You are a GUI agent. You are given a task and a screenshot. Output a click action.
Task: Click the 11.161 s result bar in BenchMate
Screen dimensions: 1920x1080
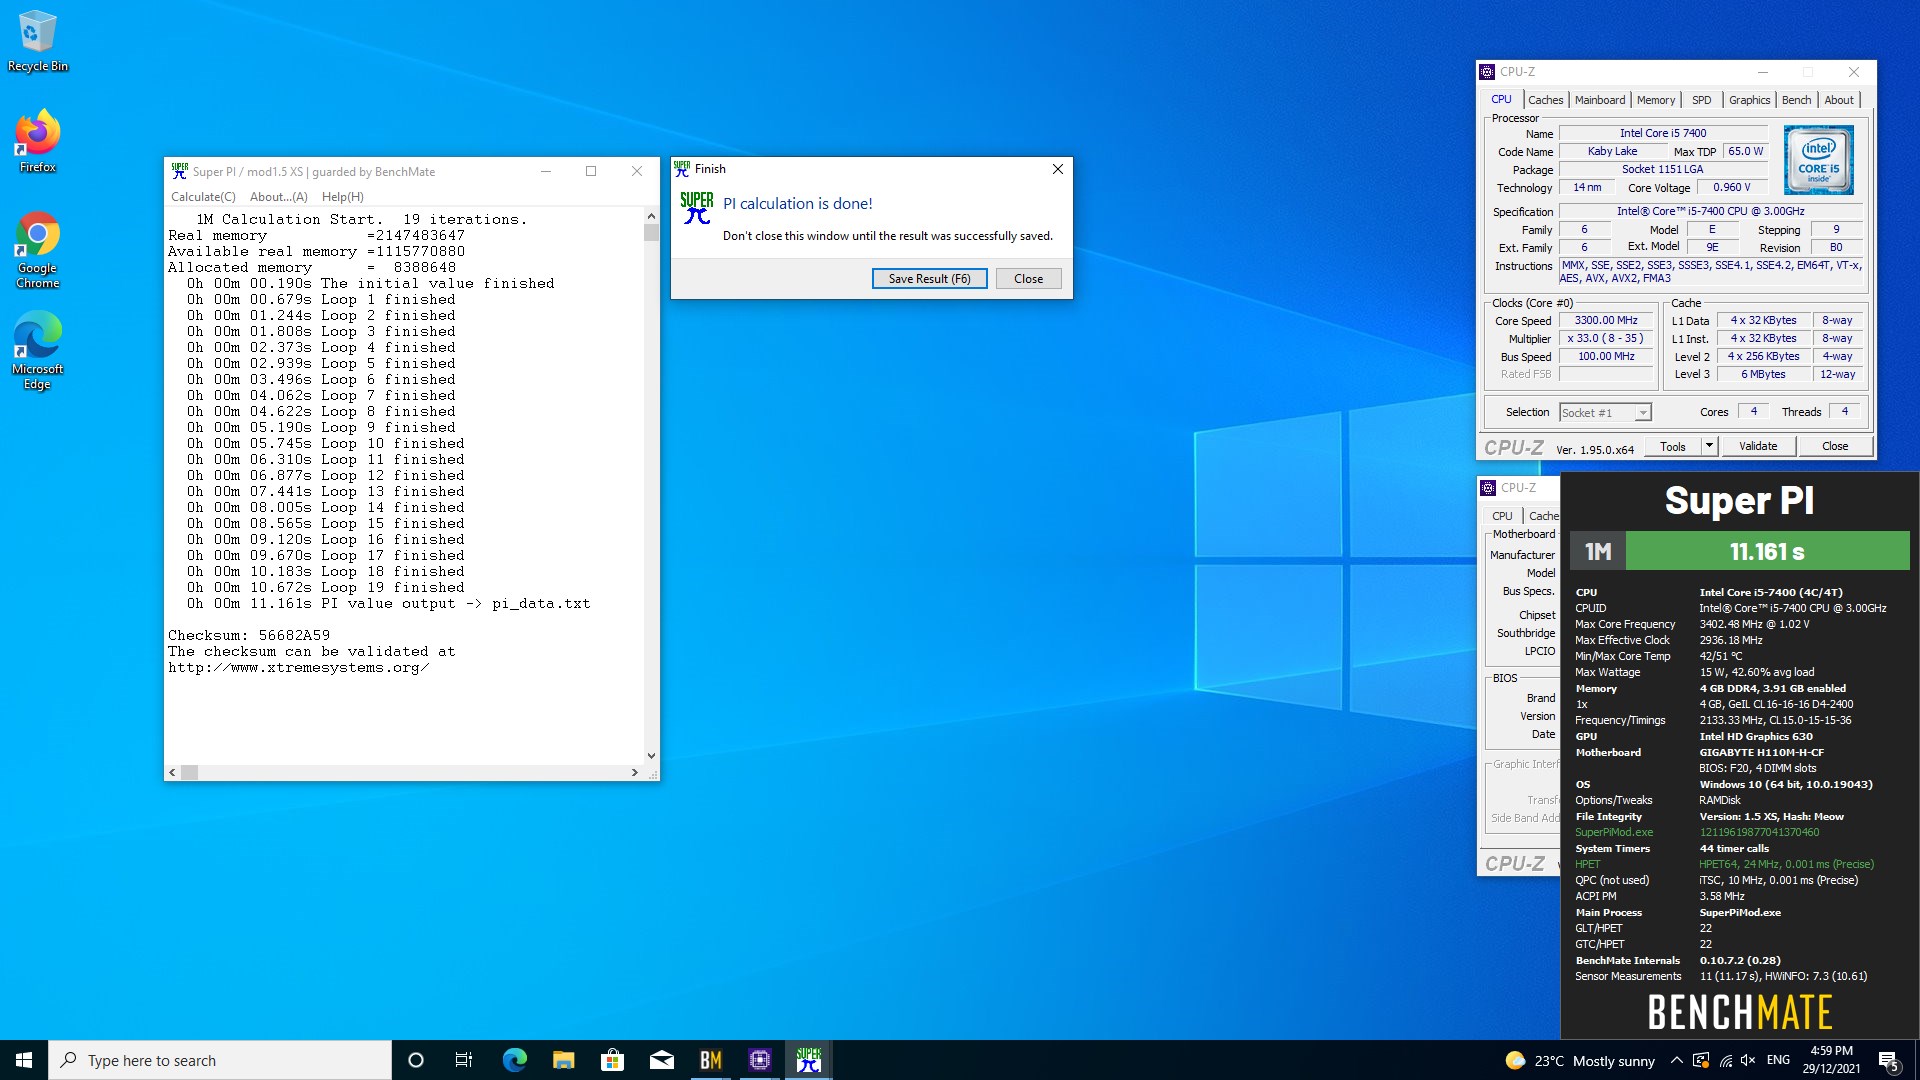point(1767,551)
